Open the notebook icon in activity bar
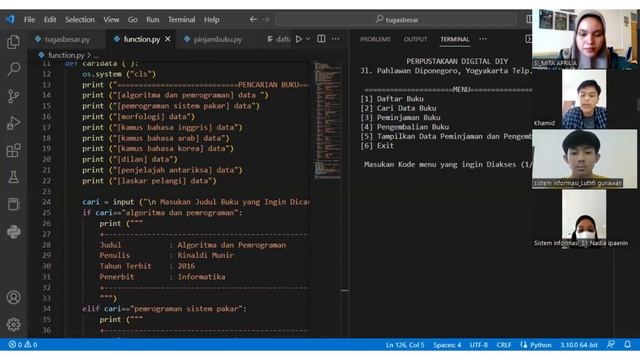The image size is (640, 360). point(13,204)
